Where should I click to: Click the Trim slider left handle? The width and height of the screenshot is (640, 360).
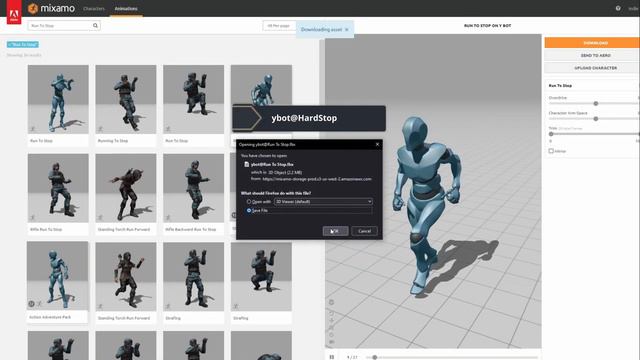pos(551,134)
